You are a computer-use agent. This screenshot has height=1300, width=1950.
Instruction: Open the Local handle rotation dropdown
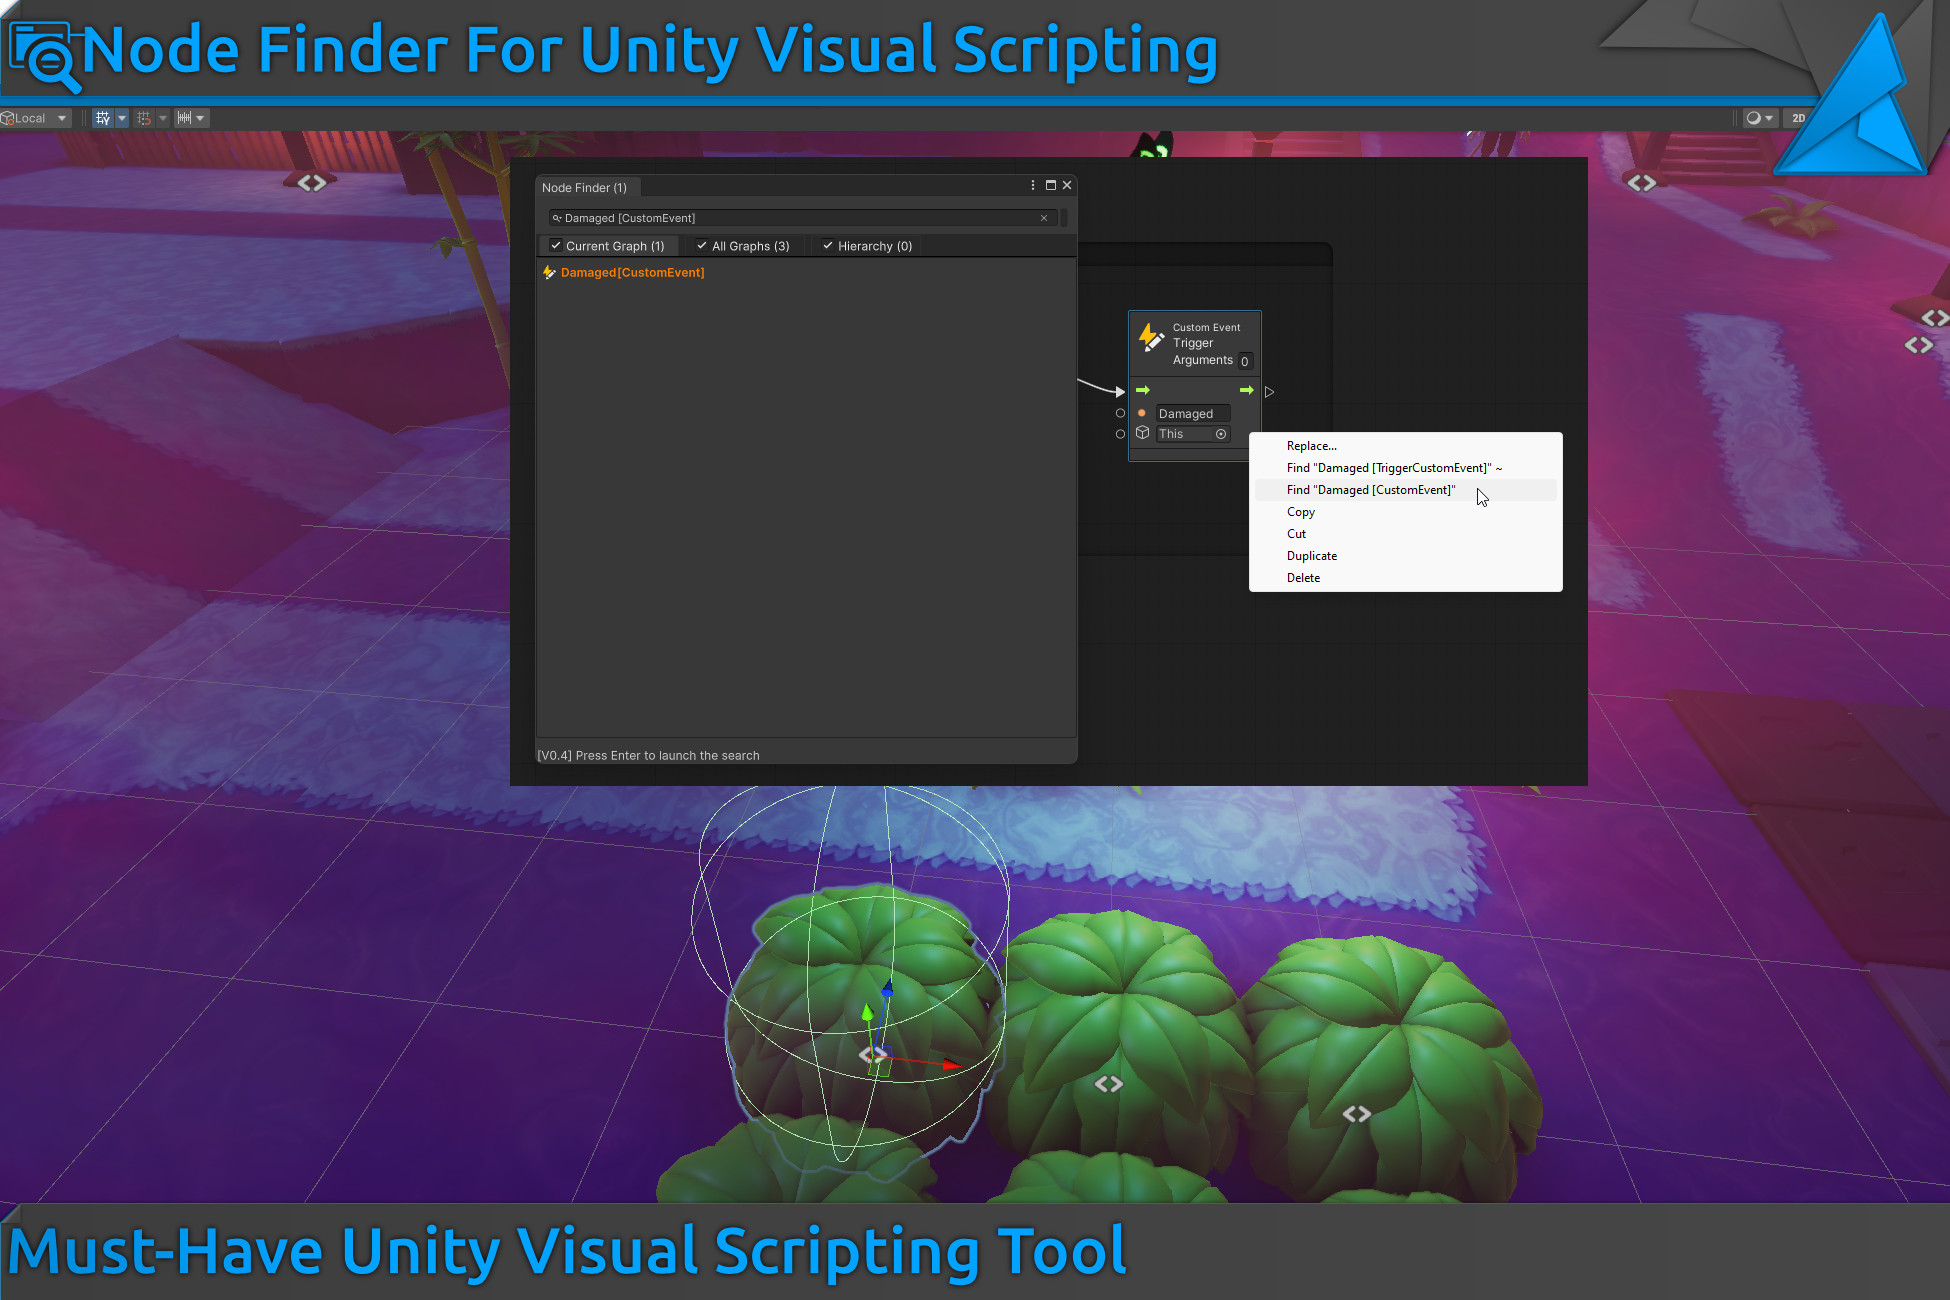coord(36,118)
